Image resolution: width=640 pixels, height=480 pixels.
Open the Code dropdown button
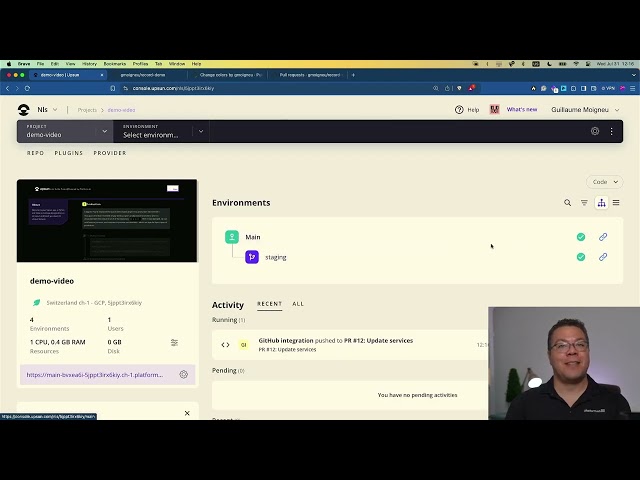click(604, 182)
